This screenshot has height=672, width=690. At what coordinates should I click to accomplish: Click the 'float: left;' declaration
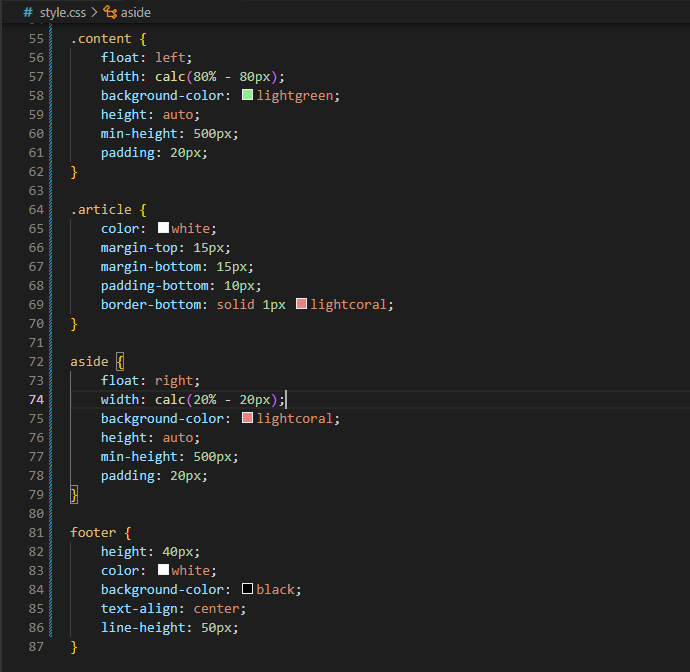(x=147, y=58)
